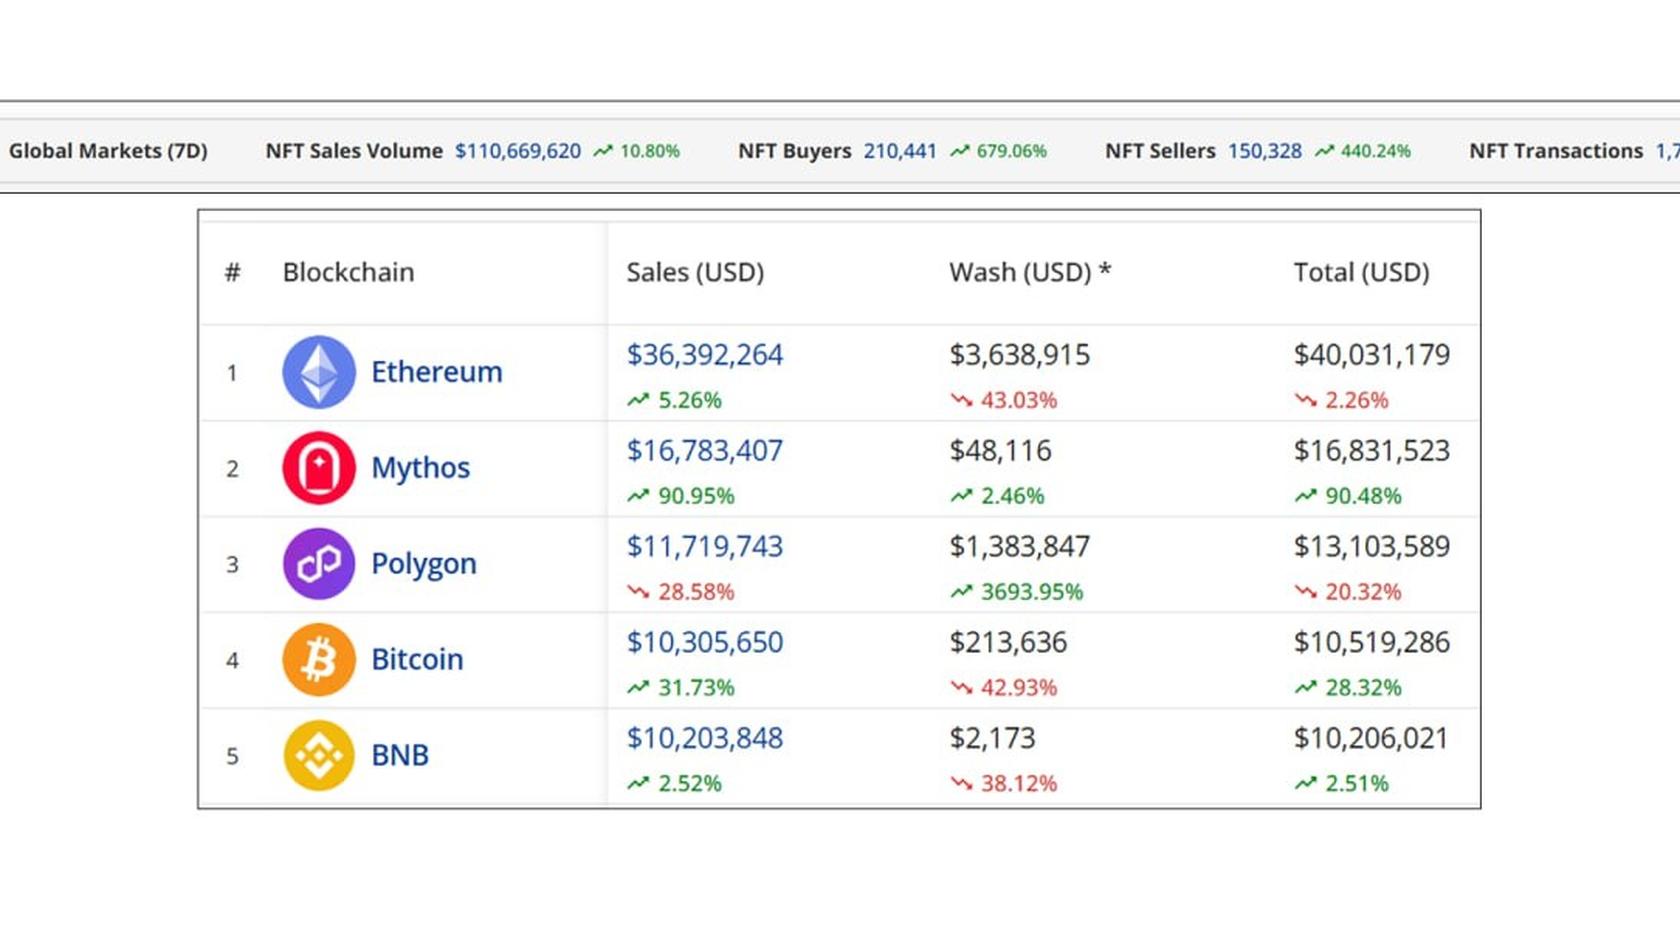Click BNB sales value $10,203,848
Image resolution: width=1680 pixels, height=944 pixels.
(x=705, y=739)
